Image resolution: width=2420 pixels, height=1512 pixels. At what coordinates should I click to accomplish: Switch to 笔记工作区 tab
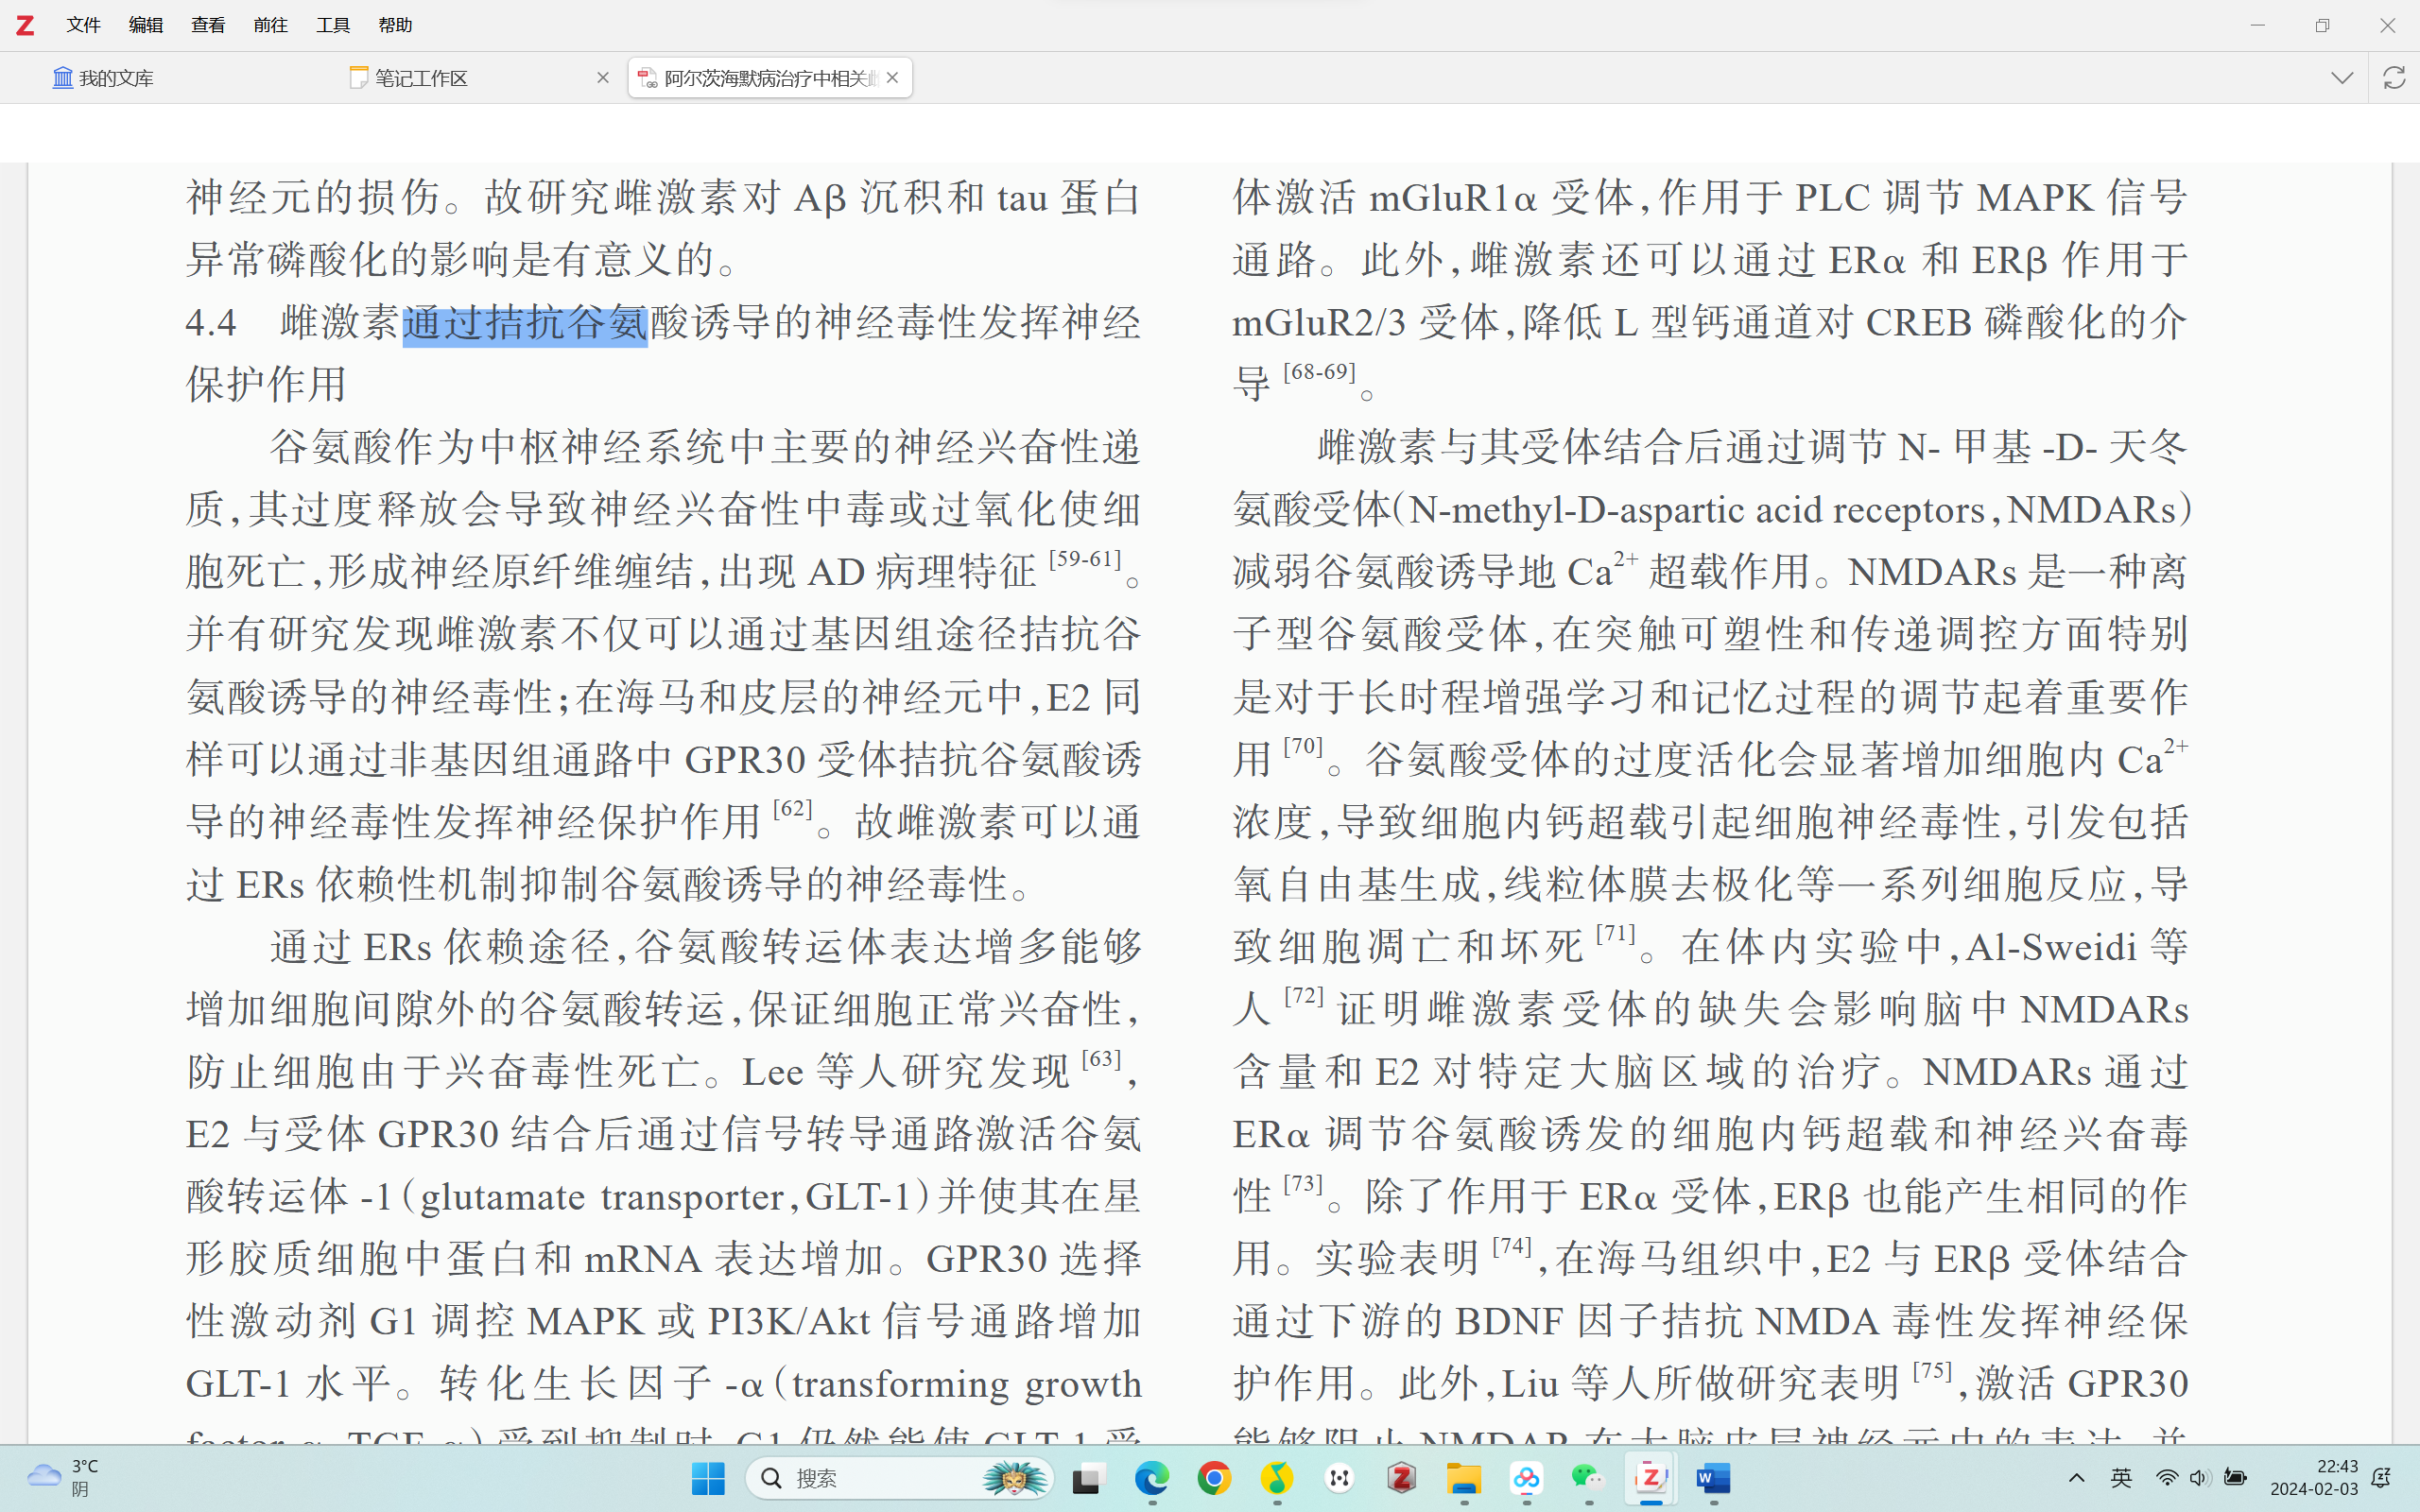click(420, 78)
